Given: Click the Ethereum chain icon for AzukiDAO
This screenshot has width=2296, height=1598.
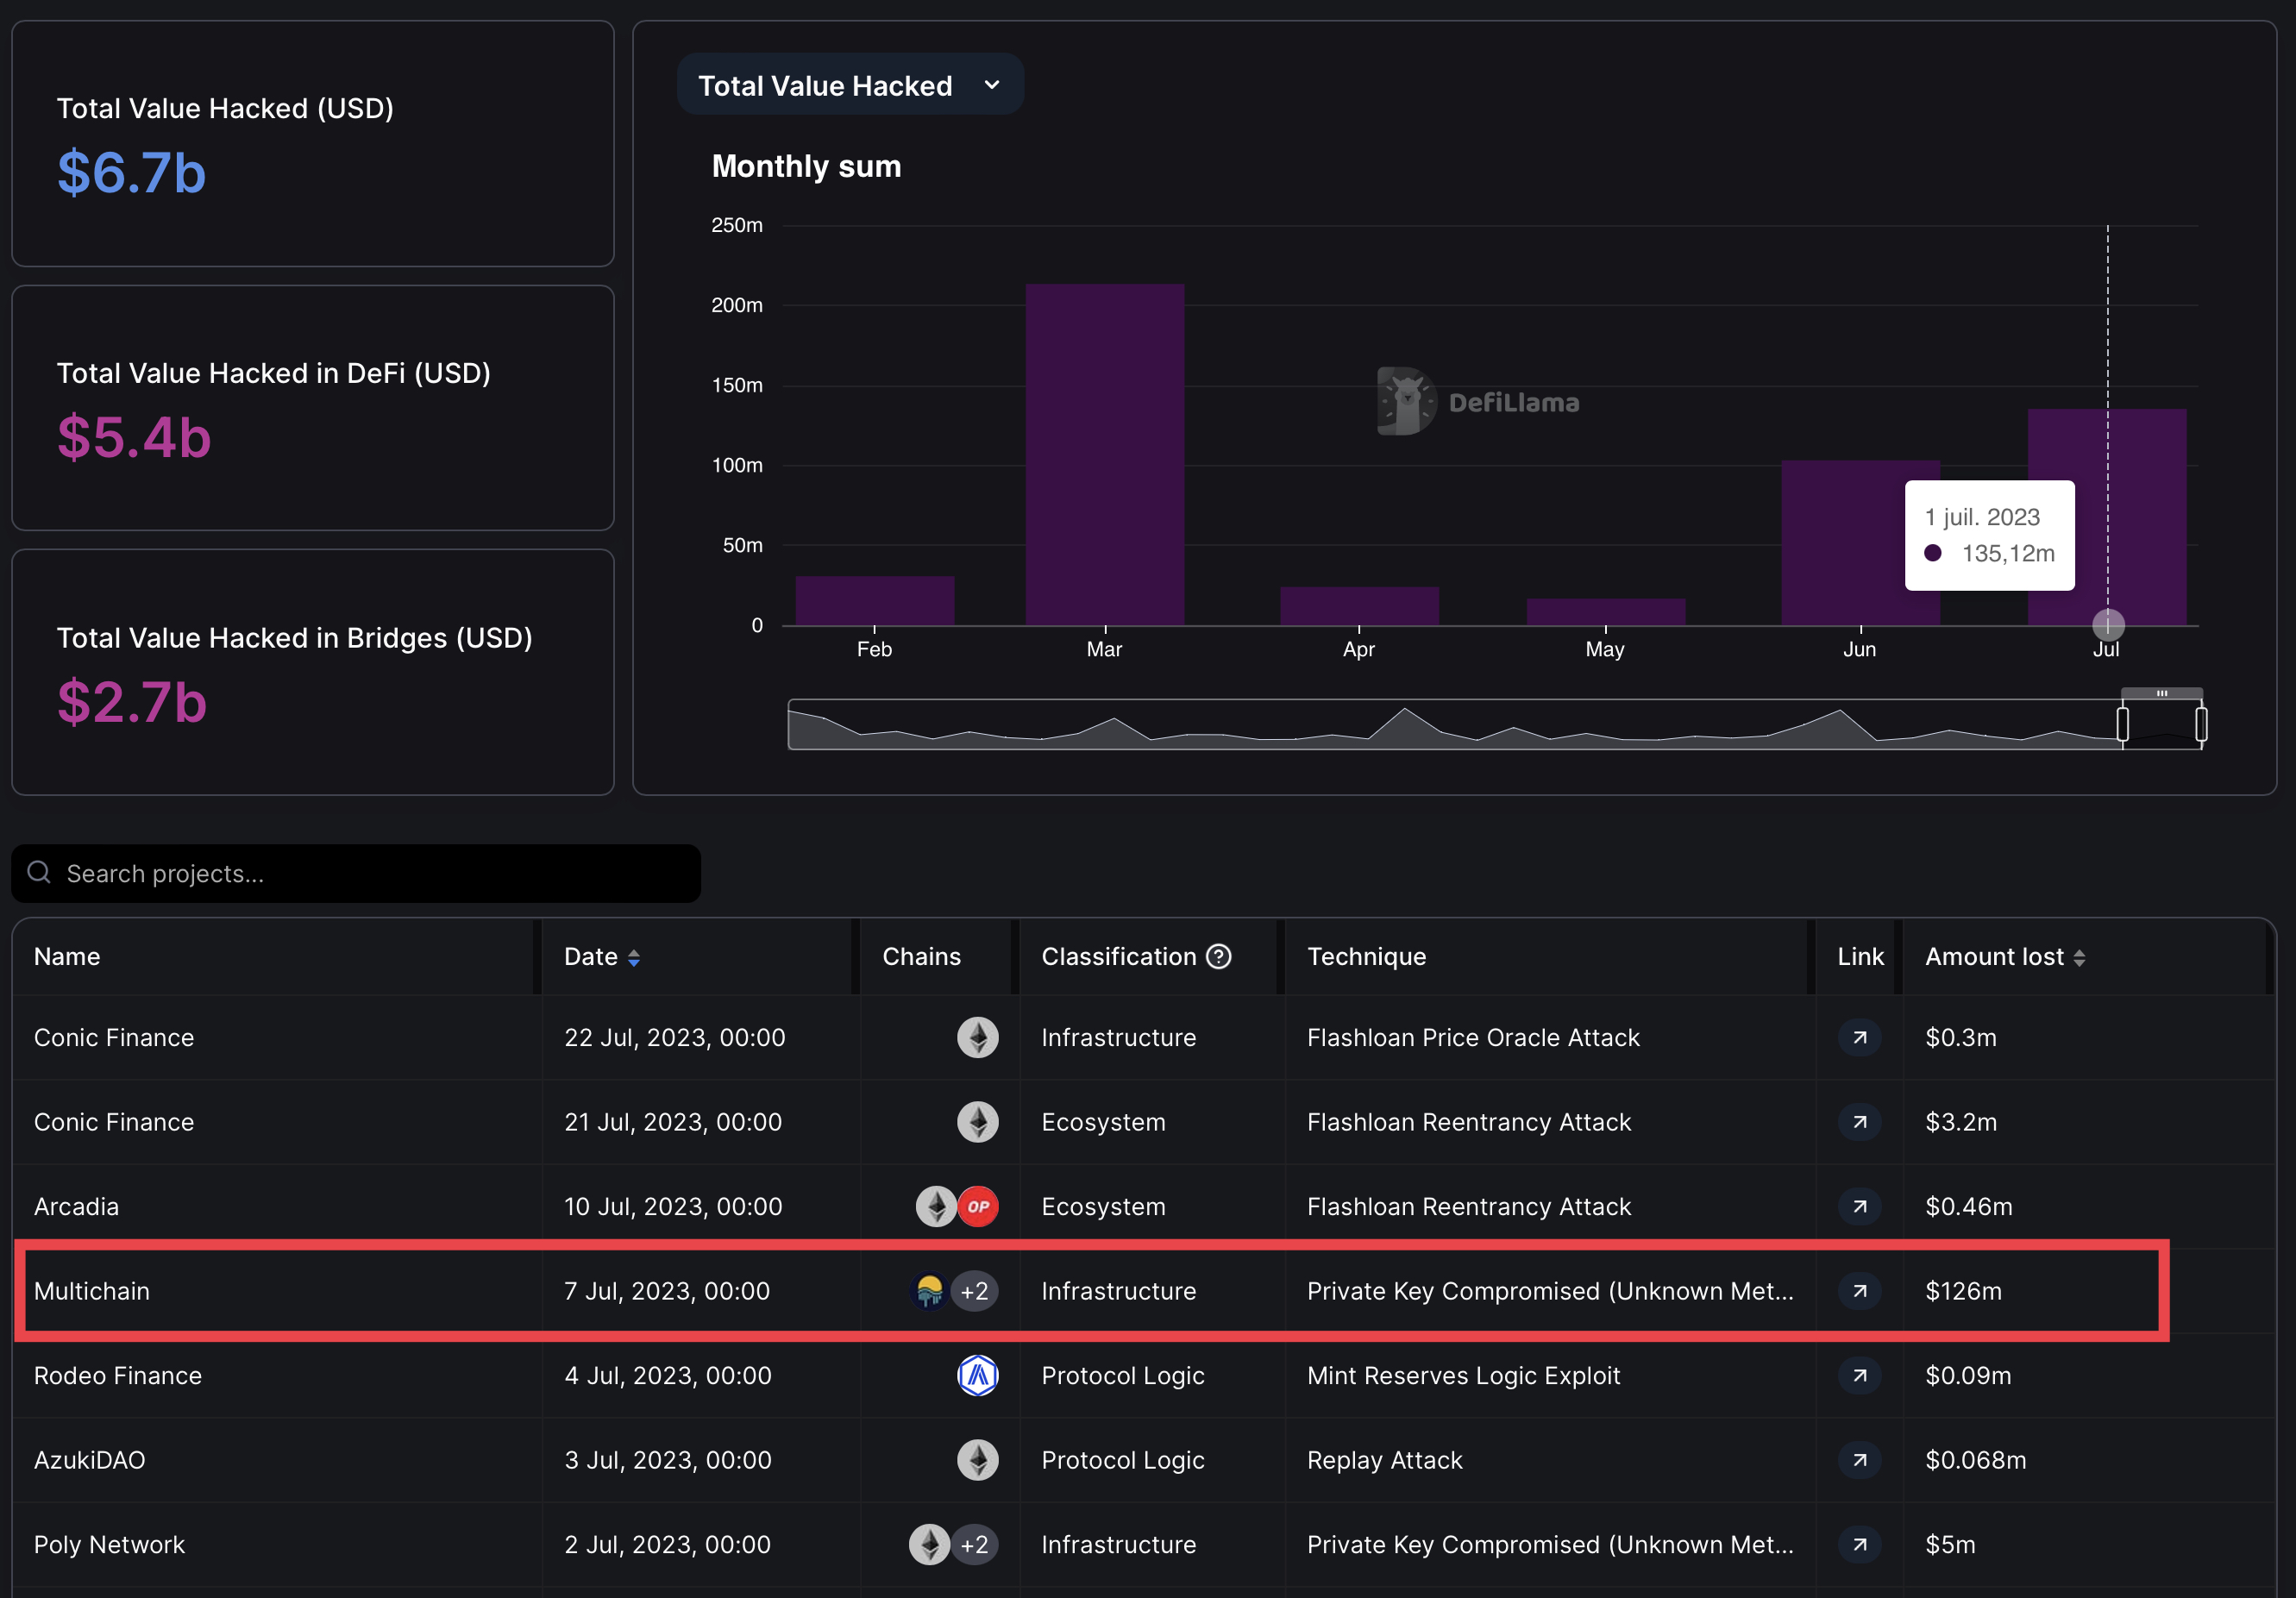Looking at the screenshot, I should click(x=978, y=1460).
